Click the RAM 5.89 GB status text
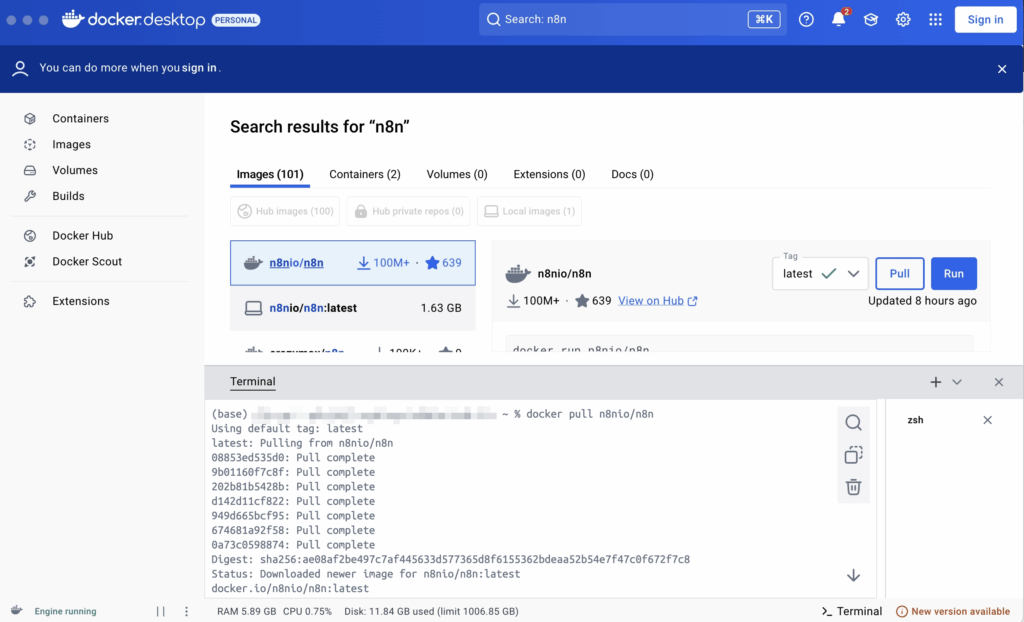The height and width of the screenshot is (622, 1024). click(x=246, y=612)
